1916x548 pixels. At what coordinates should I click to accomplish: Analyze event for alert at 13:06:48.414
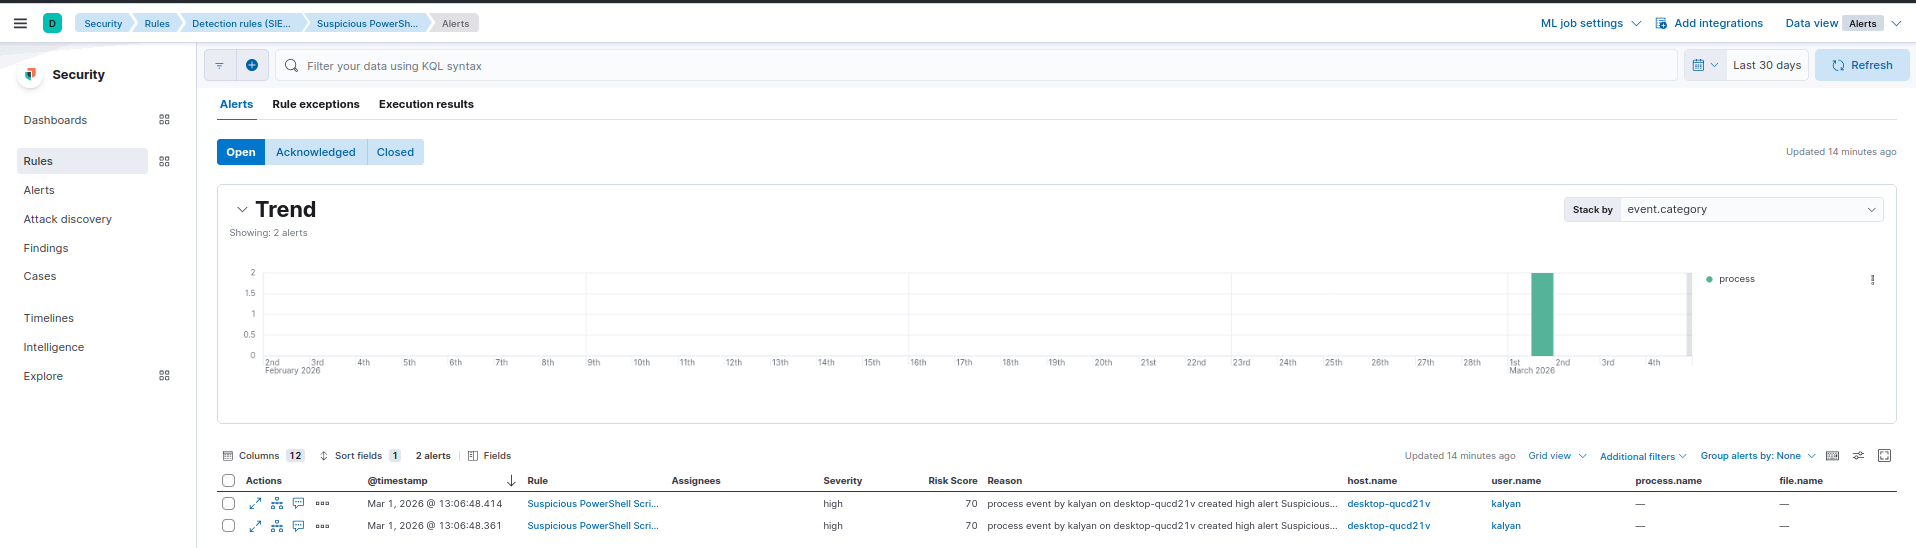pos(277,504)
